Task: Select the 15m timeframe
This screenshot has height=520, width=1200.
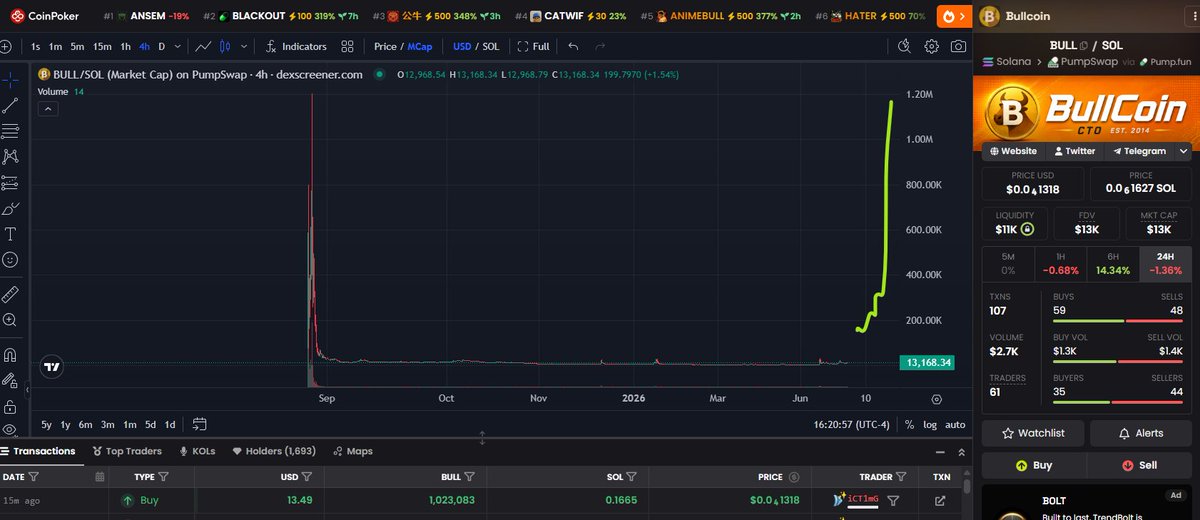Action: 102,46
